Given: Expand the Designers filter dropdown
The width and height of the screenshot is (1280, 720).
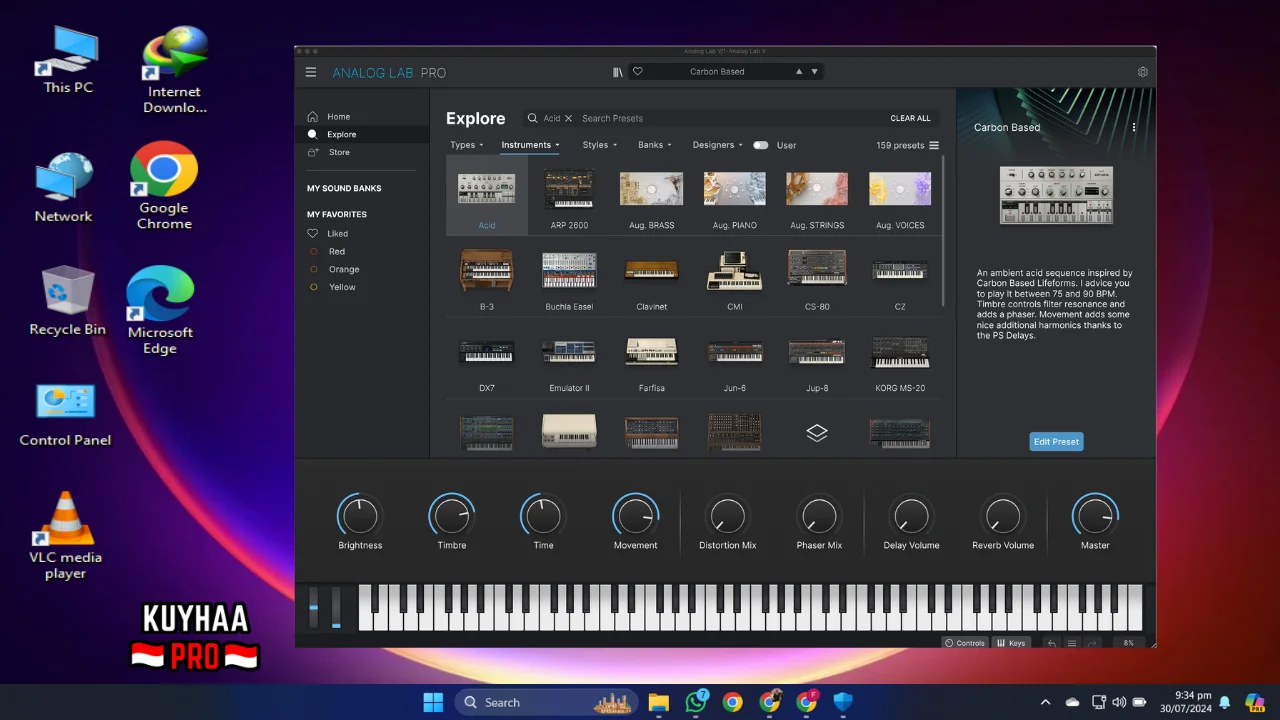Looking at the screenshot, I should (718, 145).
